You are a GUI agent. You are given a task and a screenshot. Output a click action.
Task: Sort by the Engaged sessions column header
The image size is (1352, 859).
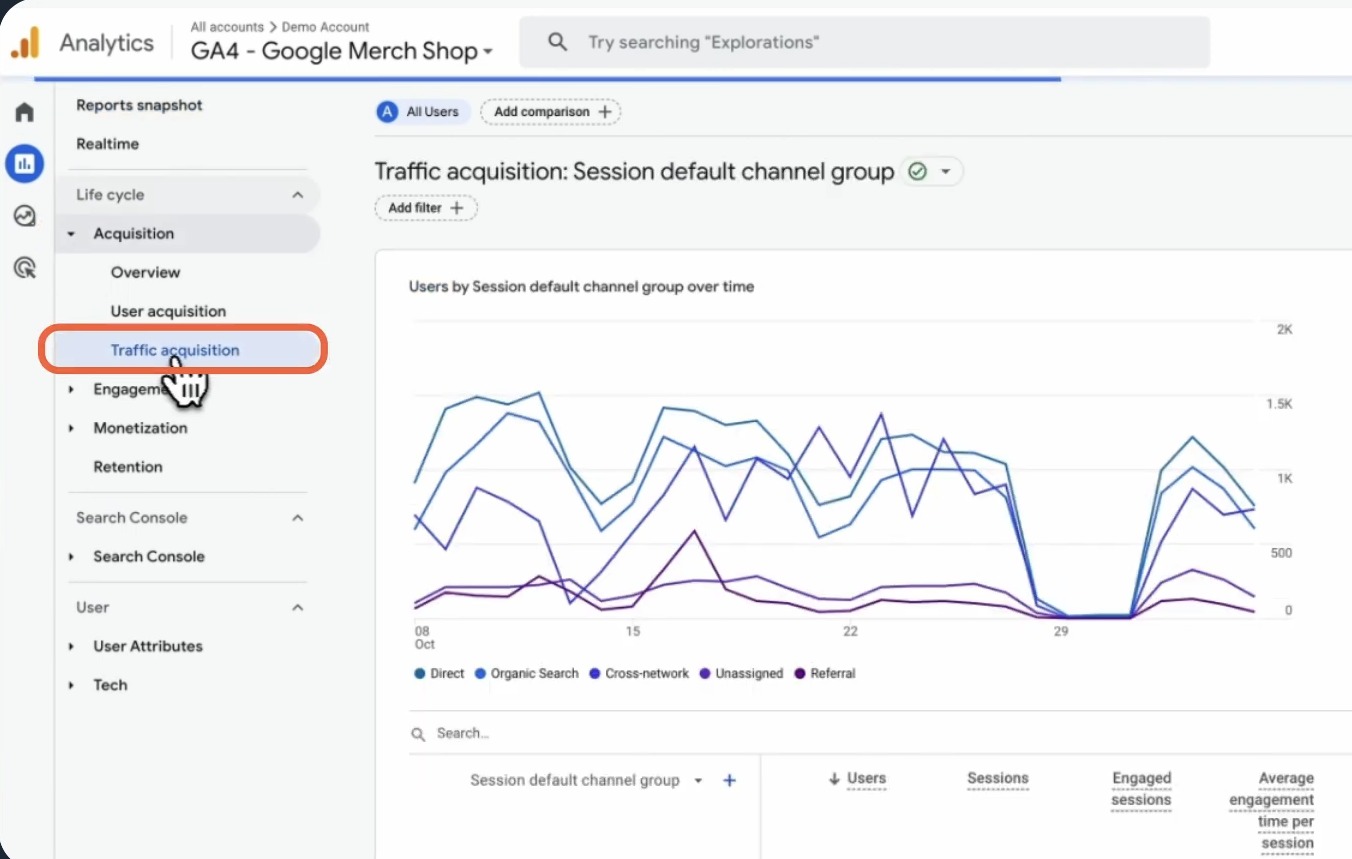(x=1141, y=790)
